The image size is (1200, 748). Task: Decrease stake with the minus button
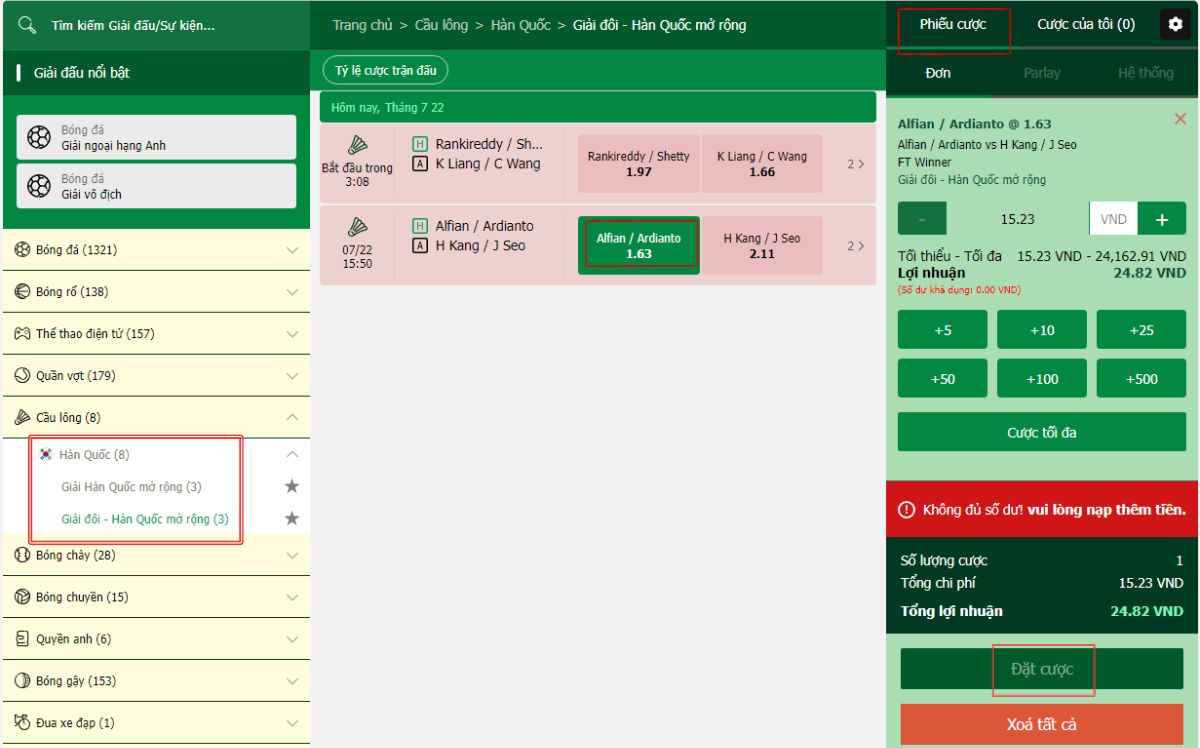[921, 219]
